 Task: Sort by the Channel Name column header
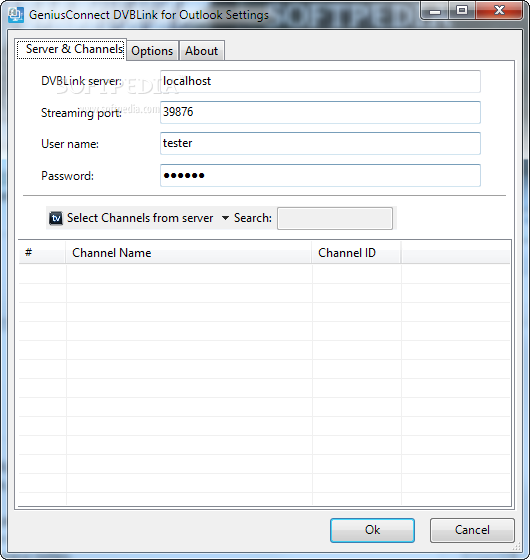coord(189,253)
